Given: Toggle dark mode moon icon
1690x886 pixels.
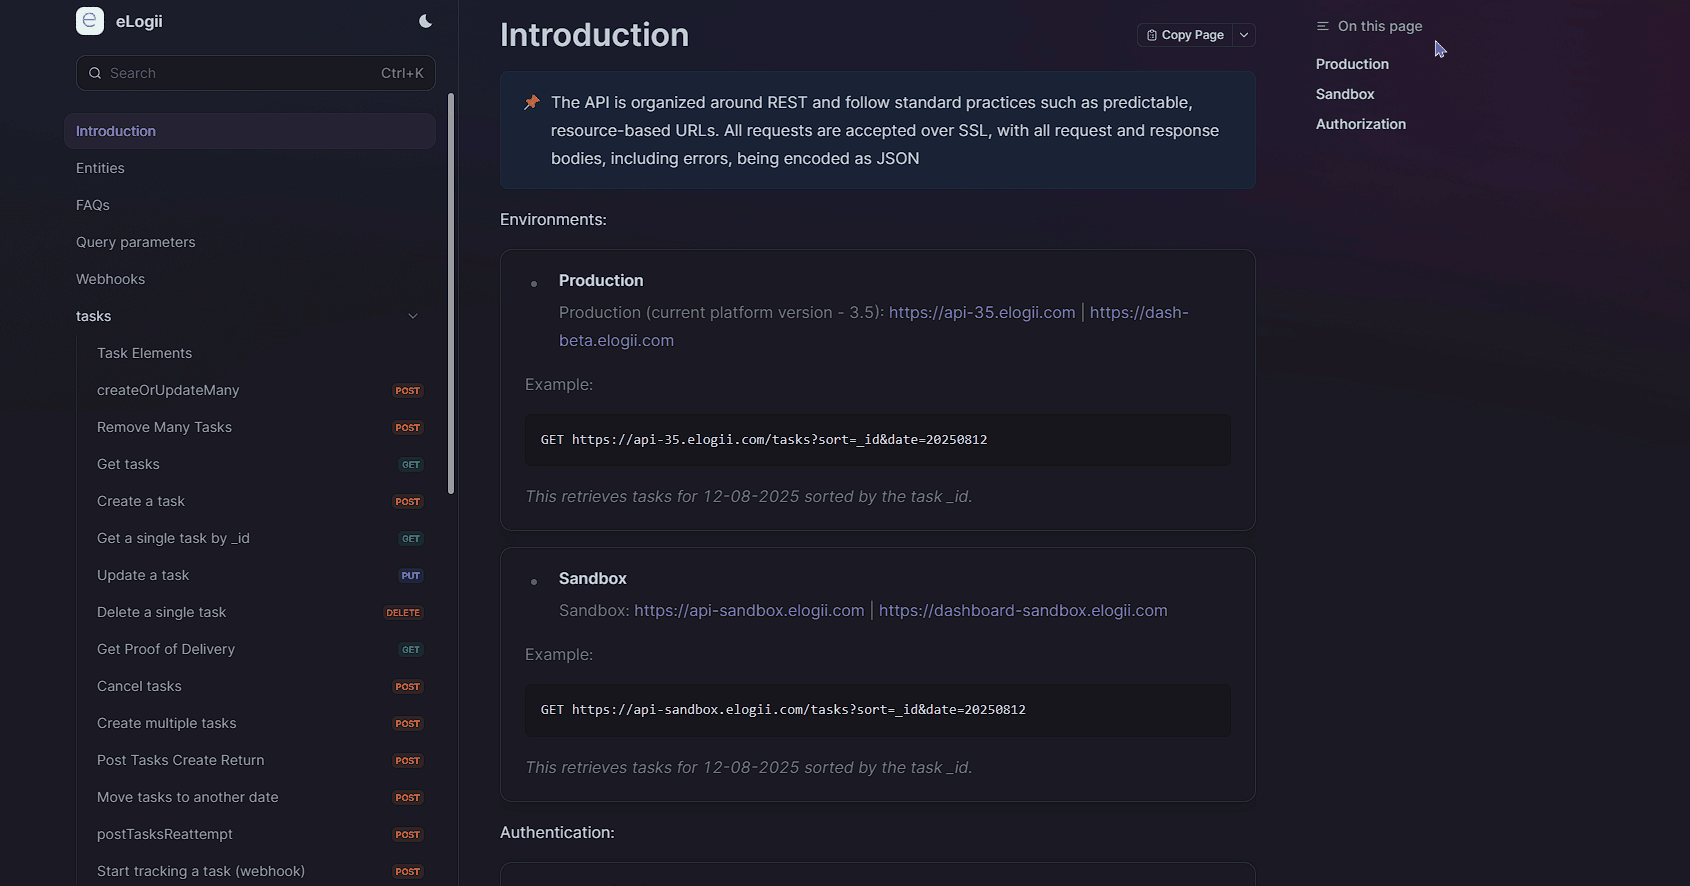Looking at the screenshot, I should click(425, 21).
